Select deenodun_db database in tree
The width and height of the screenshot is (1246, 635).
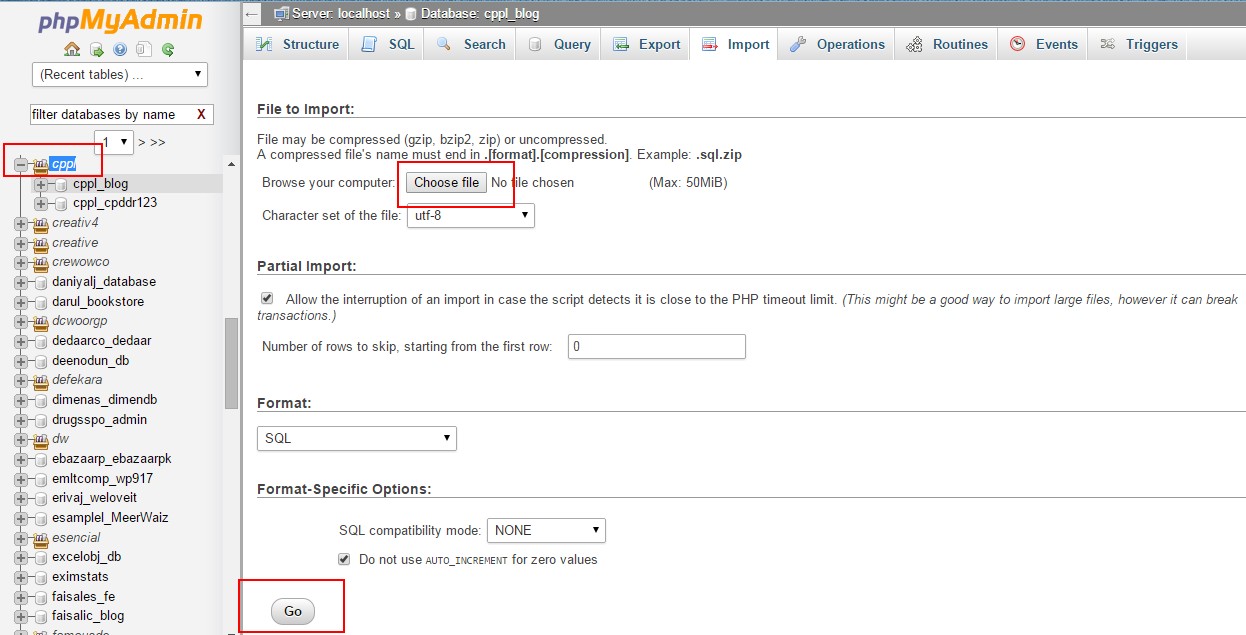tap(90, 360)
